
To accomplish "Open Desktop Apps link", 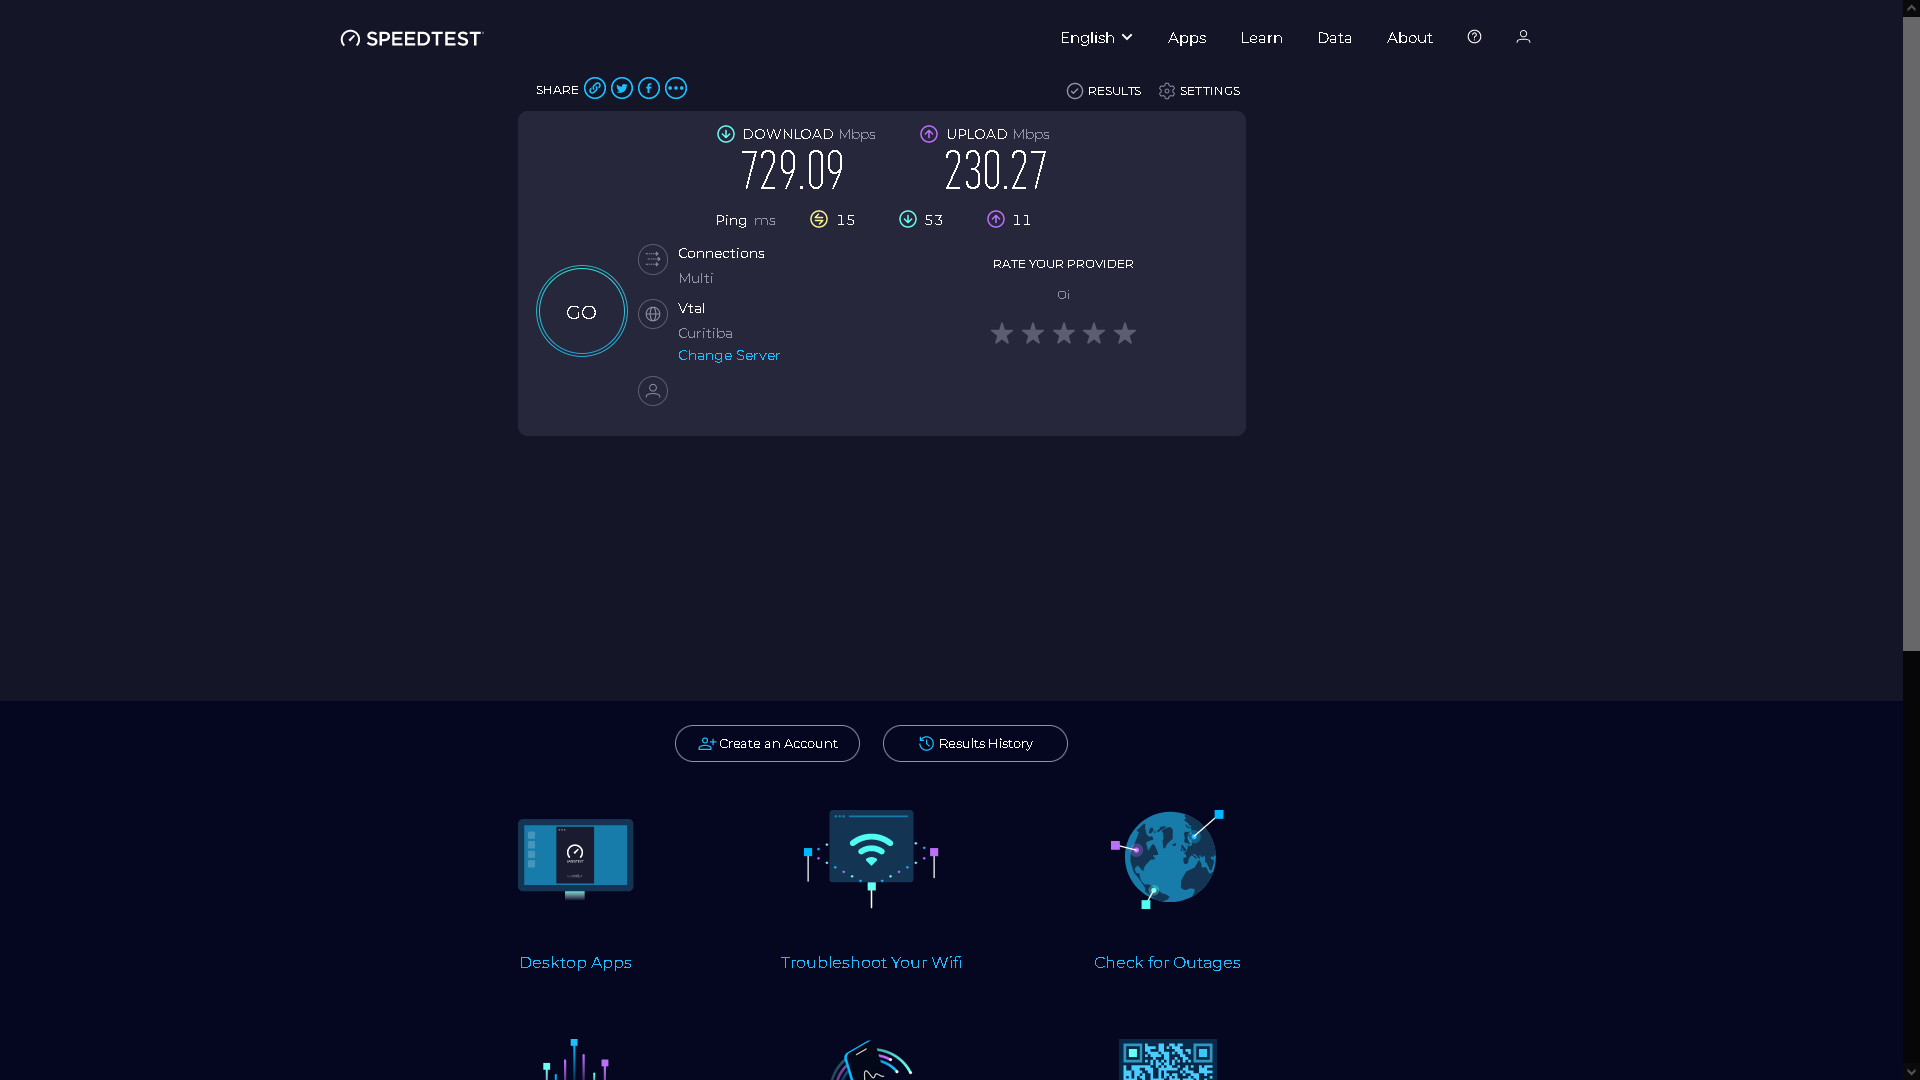I will 575,962.
